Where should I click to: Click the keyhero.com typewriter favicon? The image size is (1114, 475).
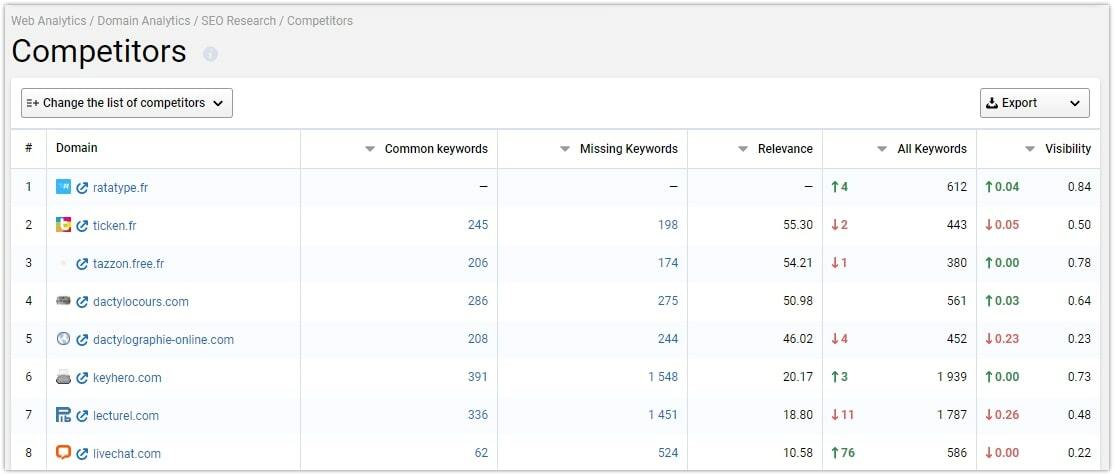pos(63,377)
